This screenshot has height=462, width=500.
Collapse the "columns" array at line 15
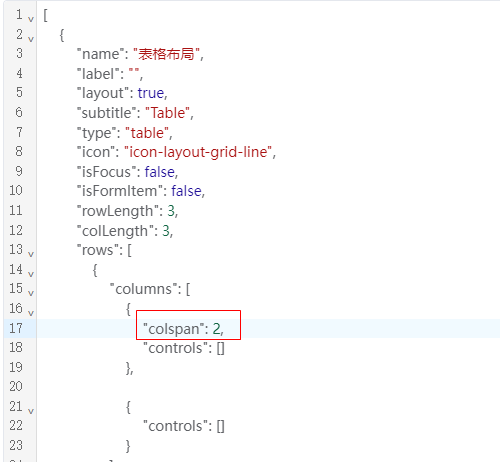point(31,293)
